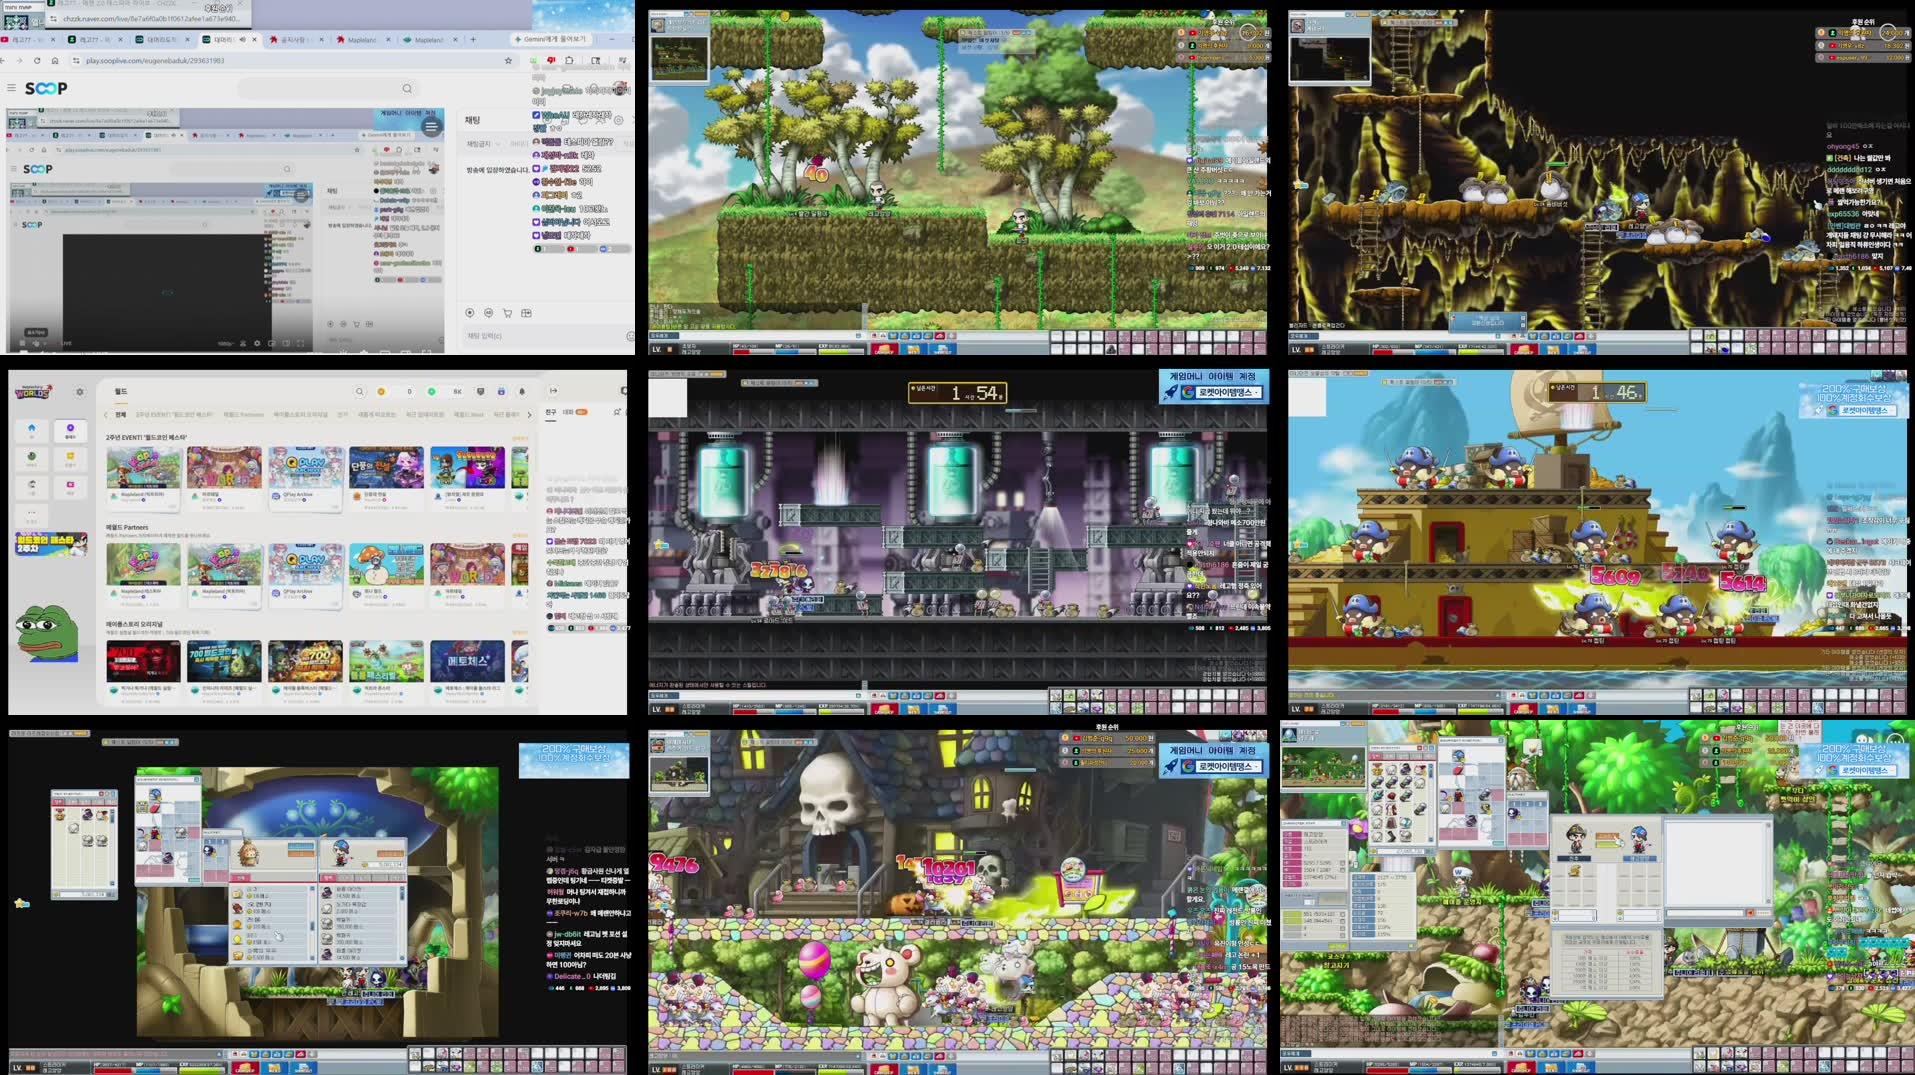Click the Worlds logout arrow icon
Viewport: 1915px width, 1075px height.
point(553,391)
